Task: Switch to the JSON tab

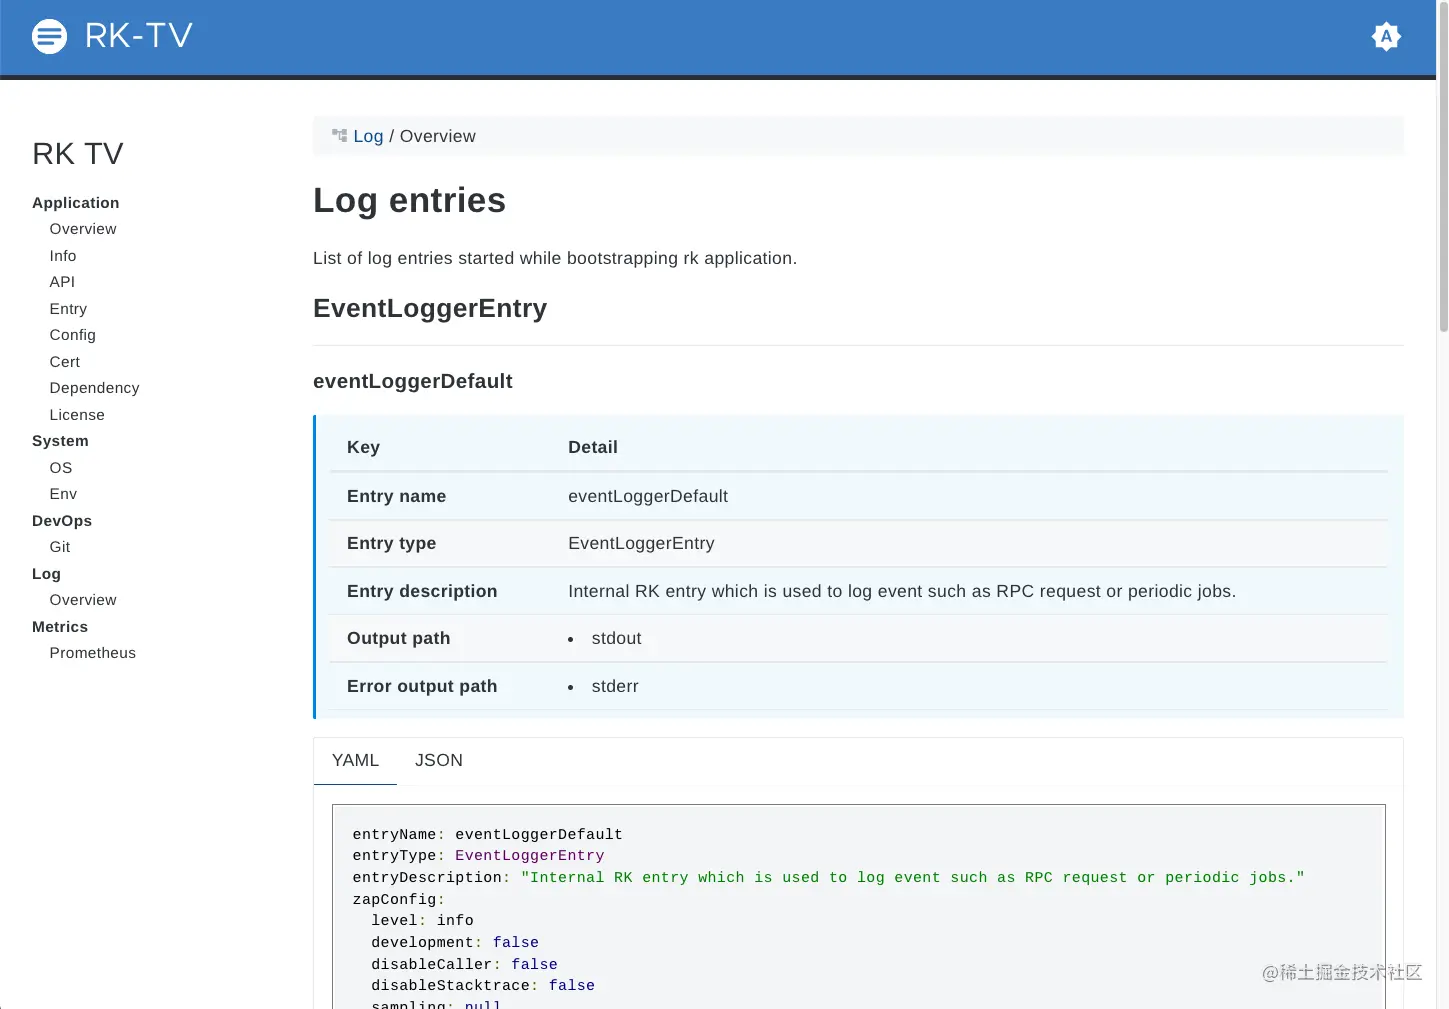Action: pos(439,761)
